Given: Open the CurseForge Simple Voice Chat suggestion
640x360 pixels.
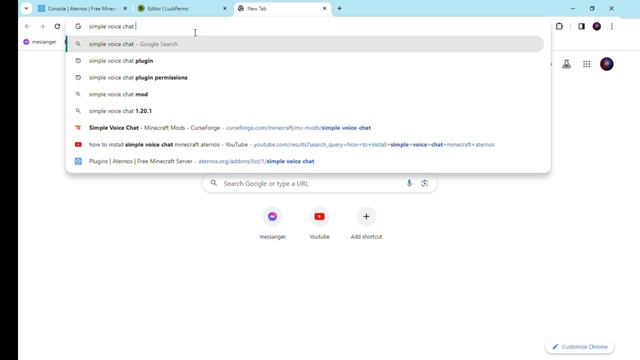Looking at the screenshot, I should click(x=305, y=128).
